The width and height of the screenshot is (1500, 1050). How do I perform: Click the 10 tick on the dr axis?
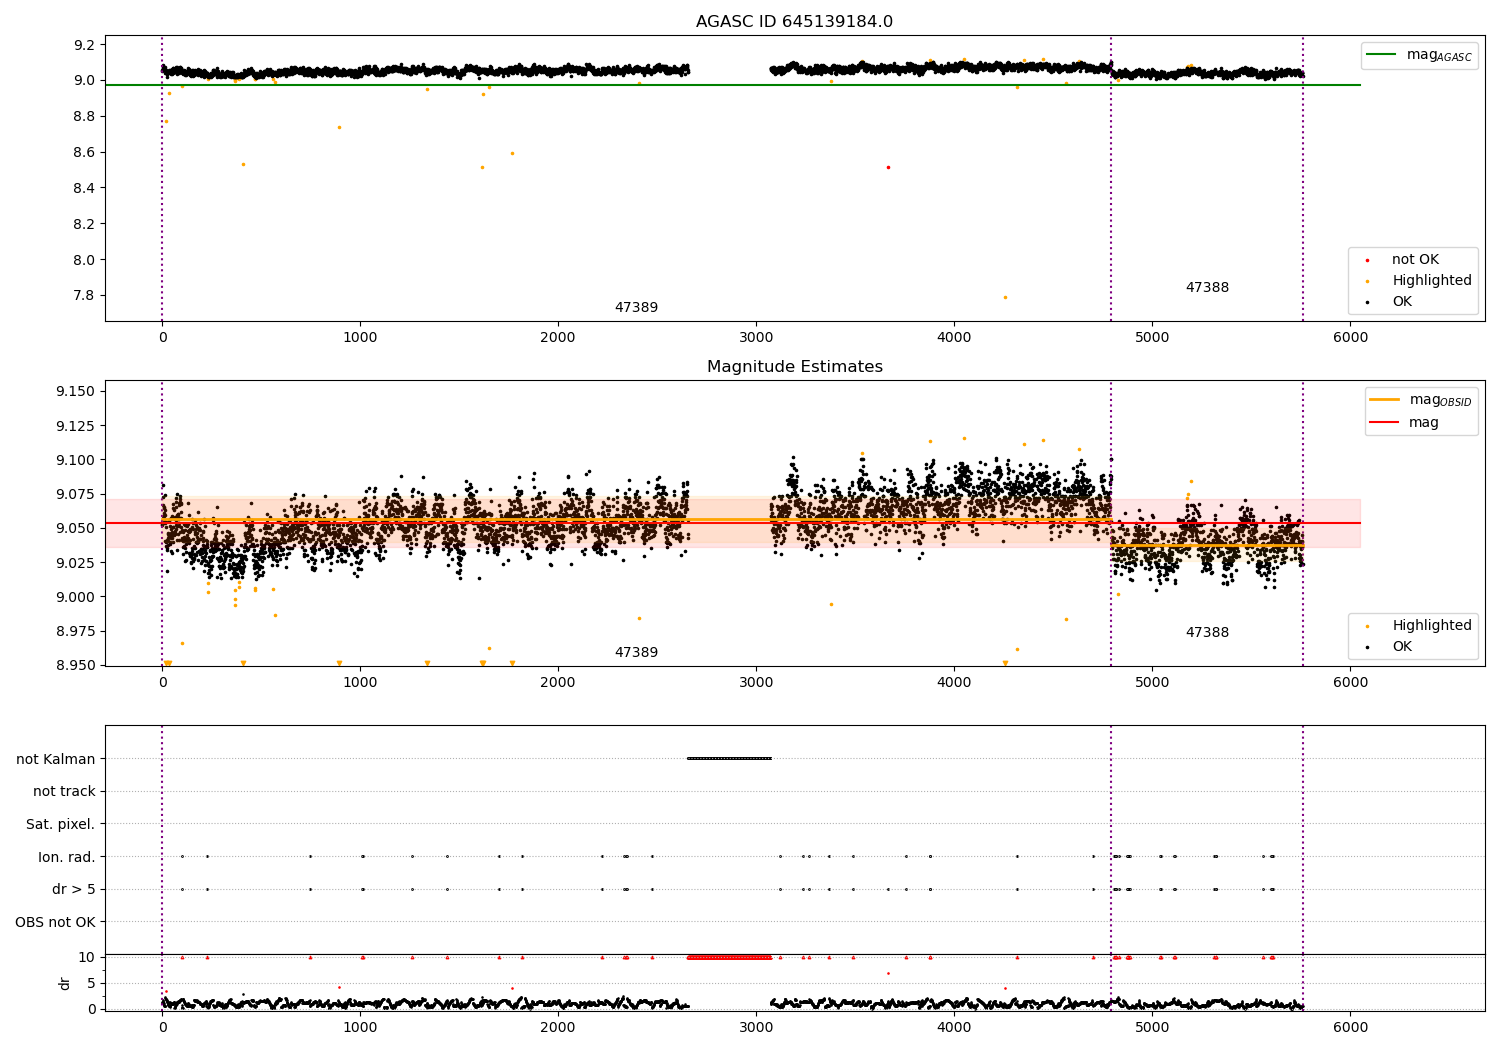(88, 957)
